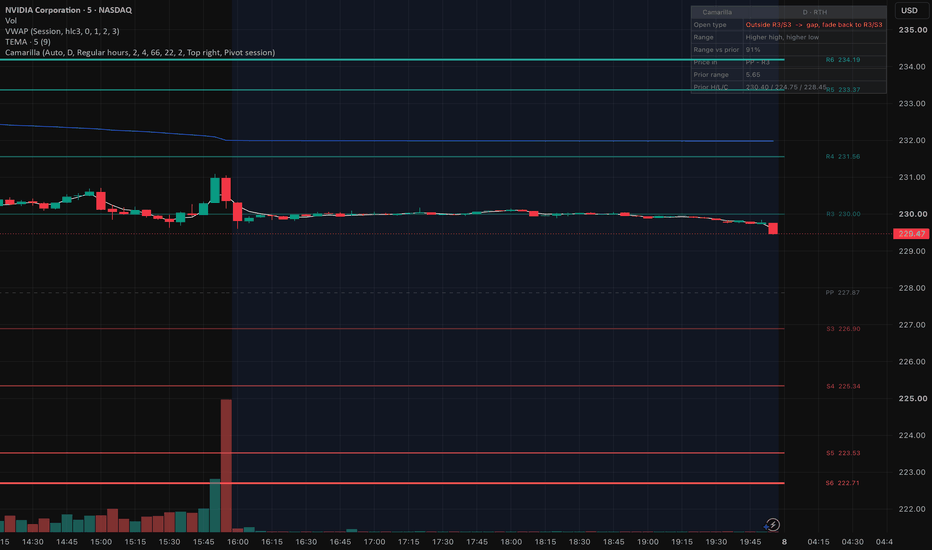Select the tall teal volume bar

pos(215,505)
